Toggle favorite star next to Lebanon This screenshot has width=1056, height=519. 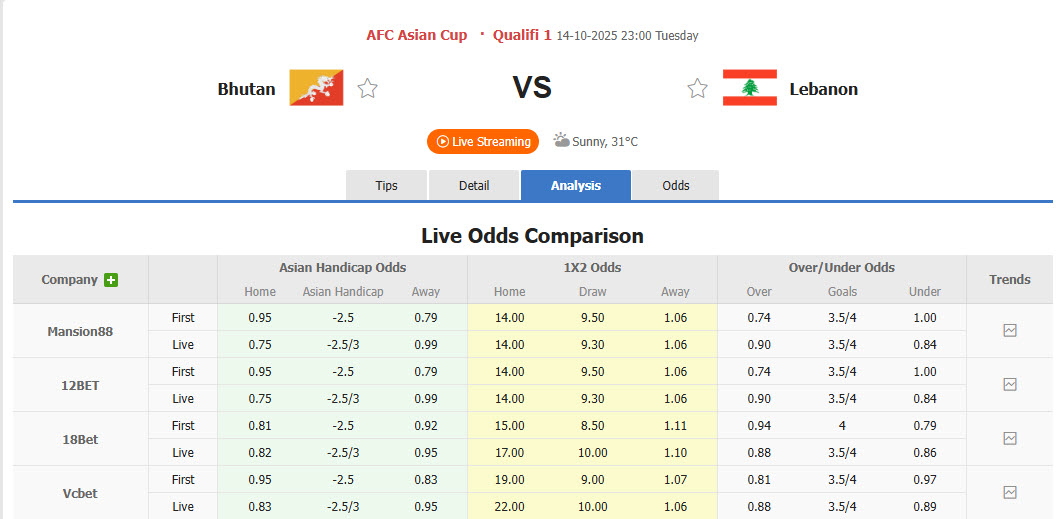tap(697, 89)
